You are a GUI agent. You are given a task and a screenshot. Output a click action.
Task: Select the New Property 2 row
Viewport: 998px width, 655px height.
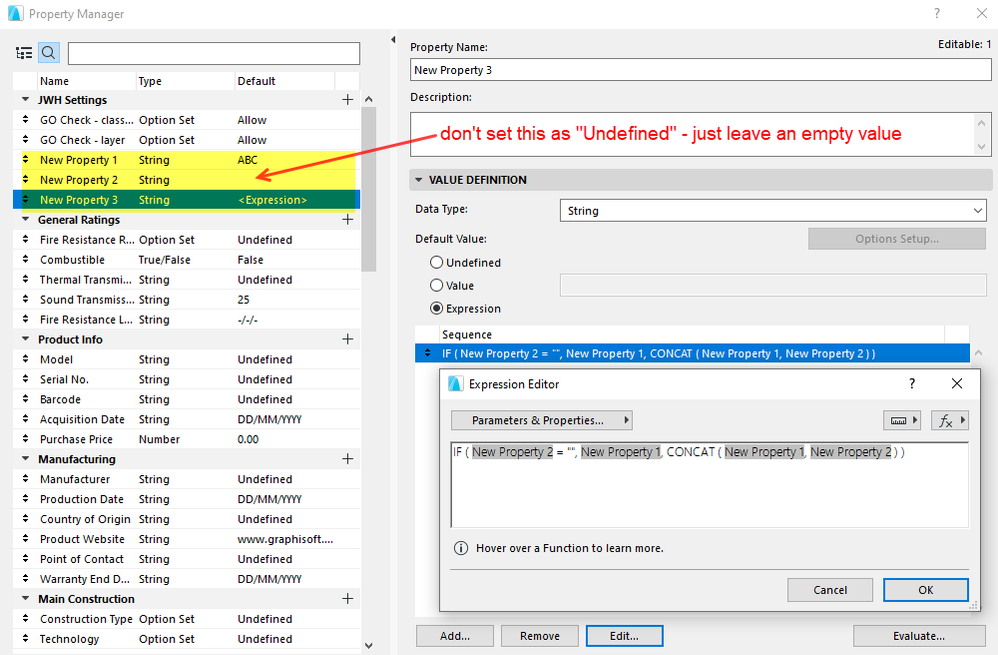(186, 180)
